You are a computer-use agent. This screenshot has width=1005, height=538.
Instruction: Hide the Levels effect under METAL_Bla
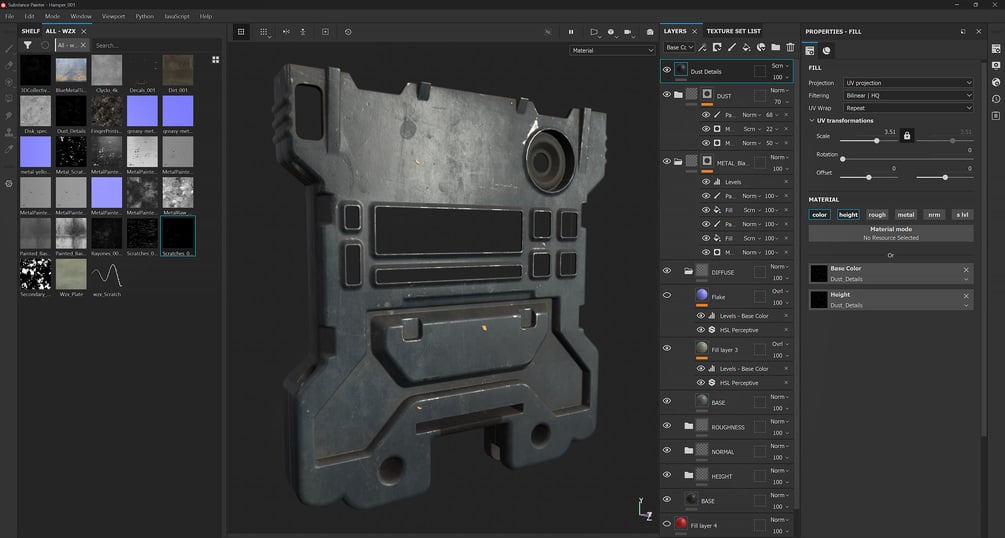(706, 182)
